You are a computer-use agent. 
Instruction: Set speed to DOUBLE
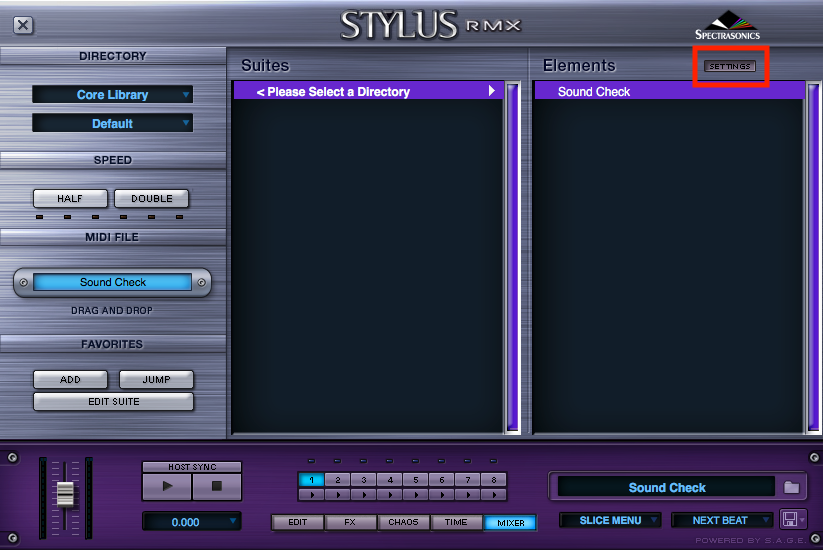click(152, 198)
